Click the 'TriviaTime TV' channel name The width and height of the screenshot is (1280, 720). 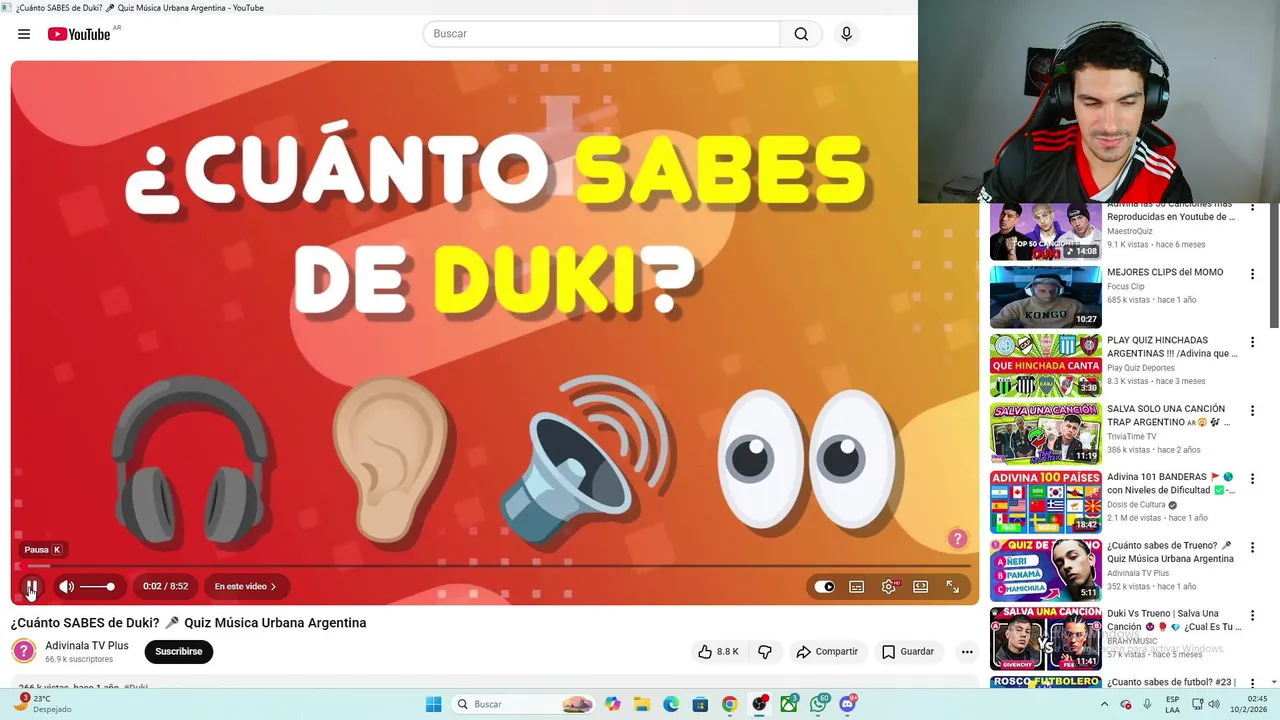[x=1131, y=436]
